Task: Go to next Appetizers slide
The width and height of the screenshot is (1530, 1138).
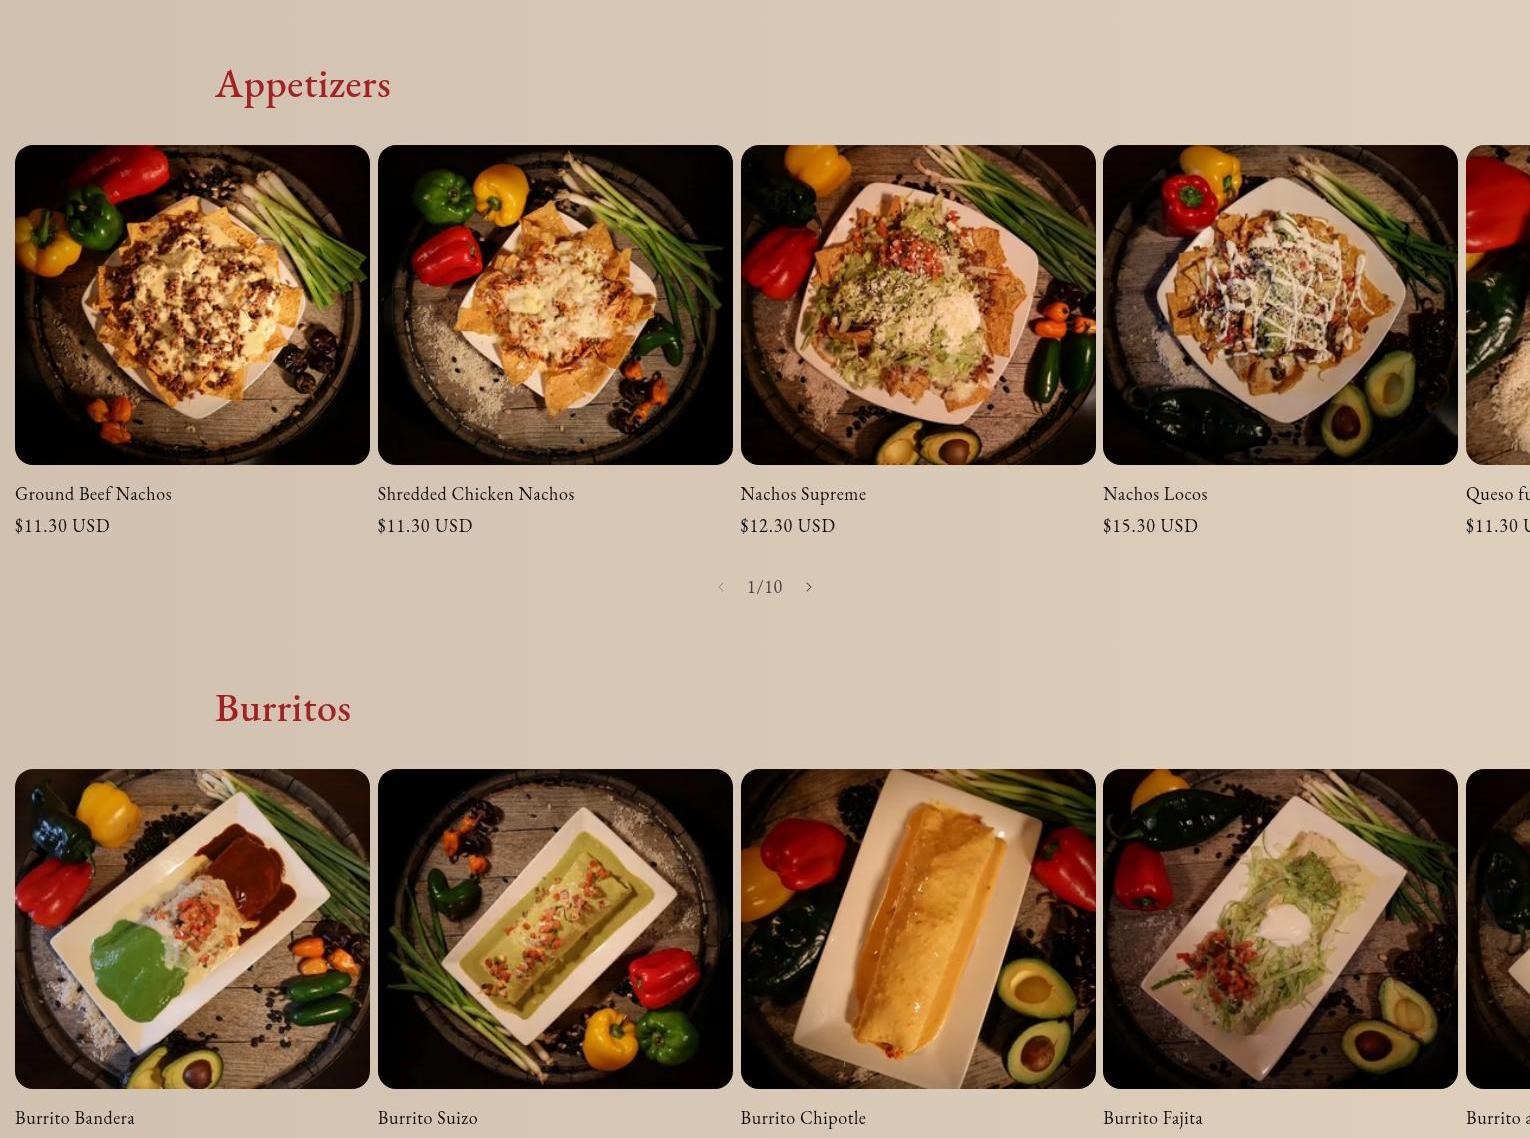Action: pos(809,587)
